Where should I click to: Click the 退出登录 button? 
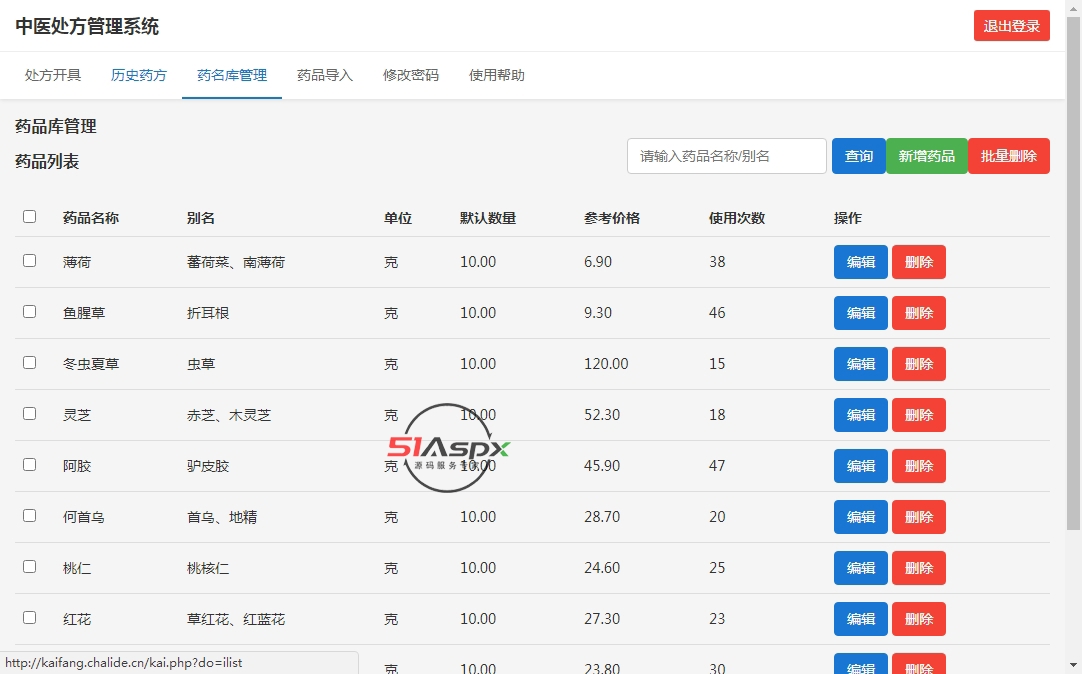point(1011,26)
